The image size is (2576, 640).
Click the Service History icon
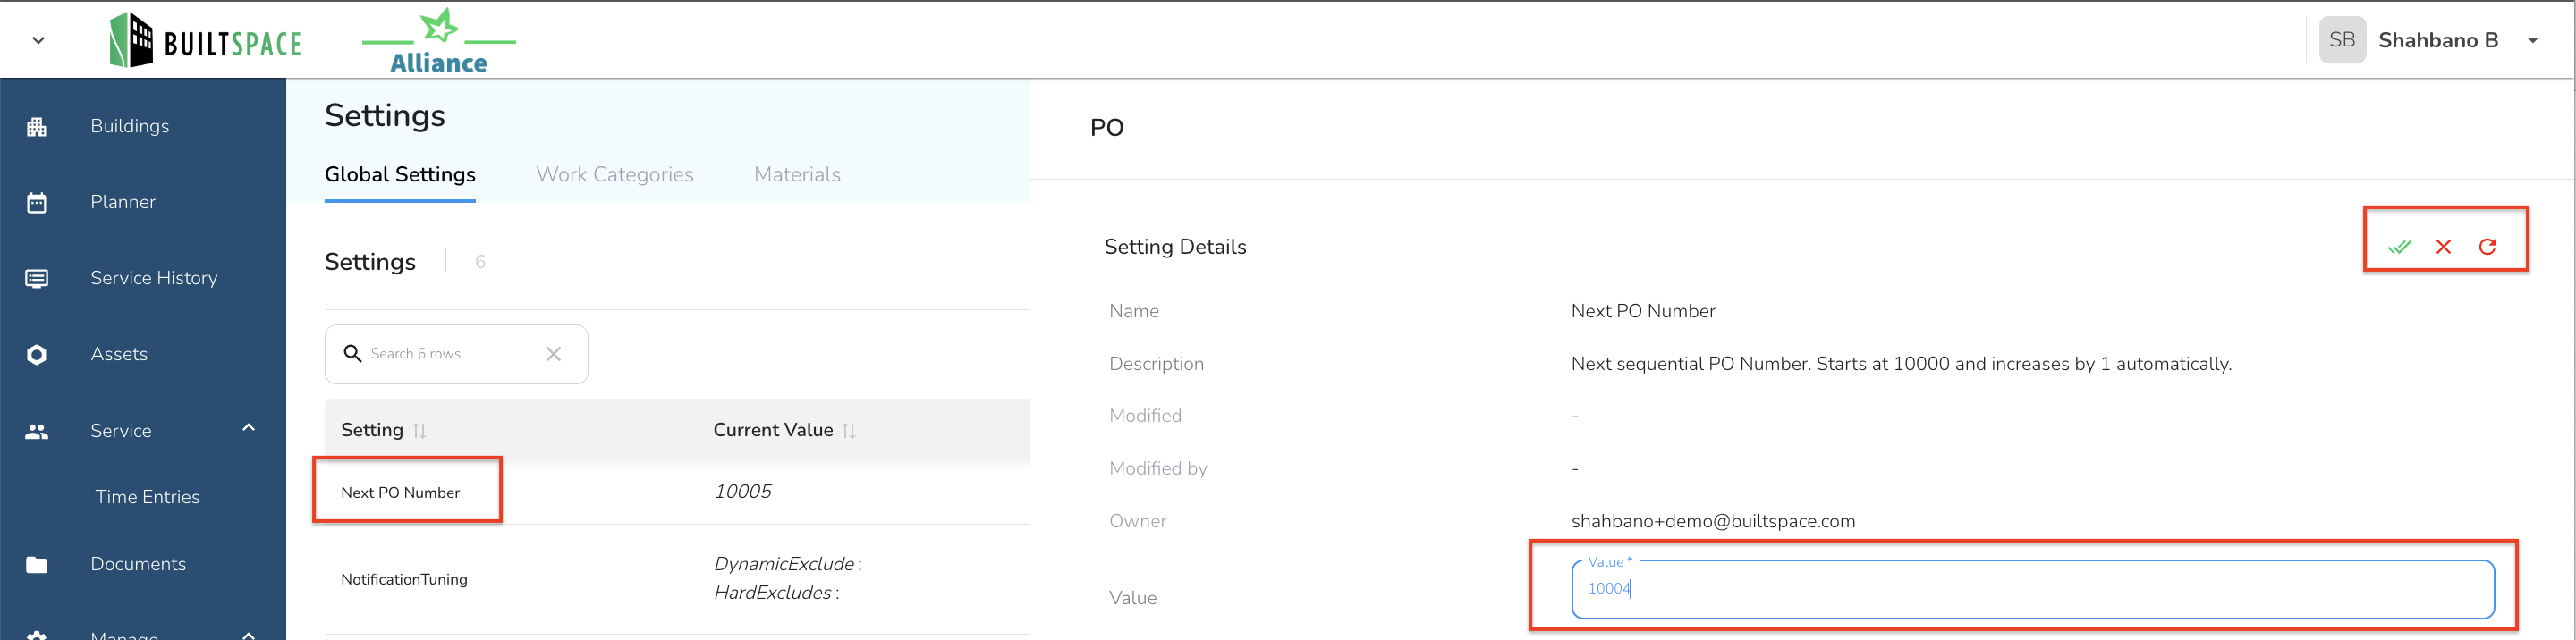coord(37,279)
